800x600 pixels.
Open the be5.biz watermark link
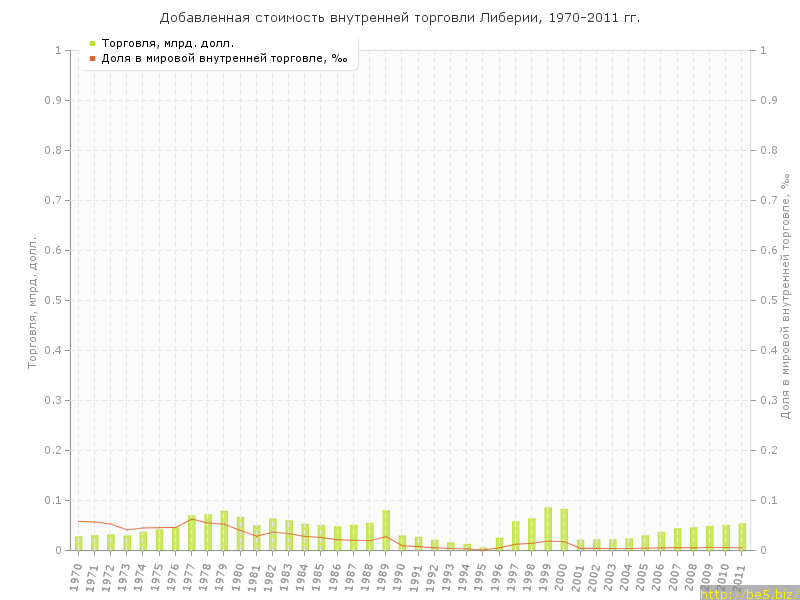[748, 593]
